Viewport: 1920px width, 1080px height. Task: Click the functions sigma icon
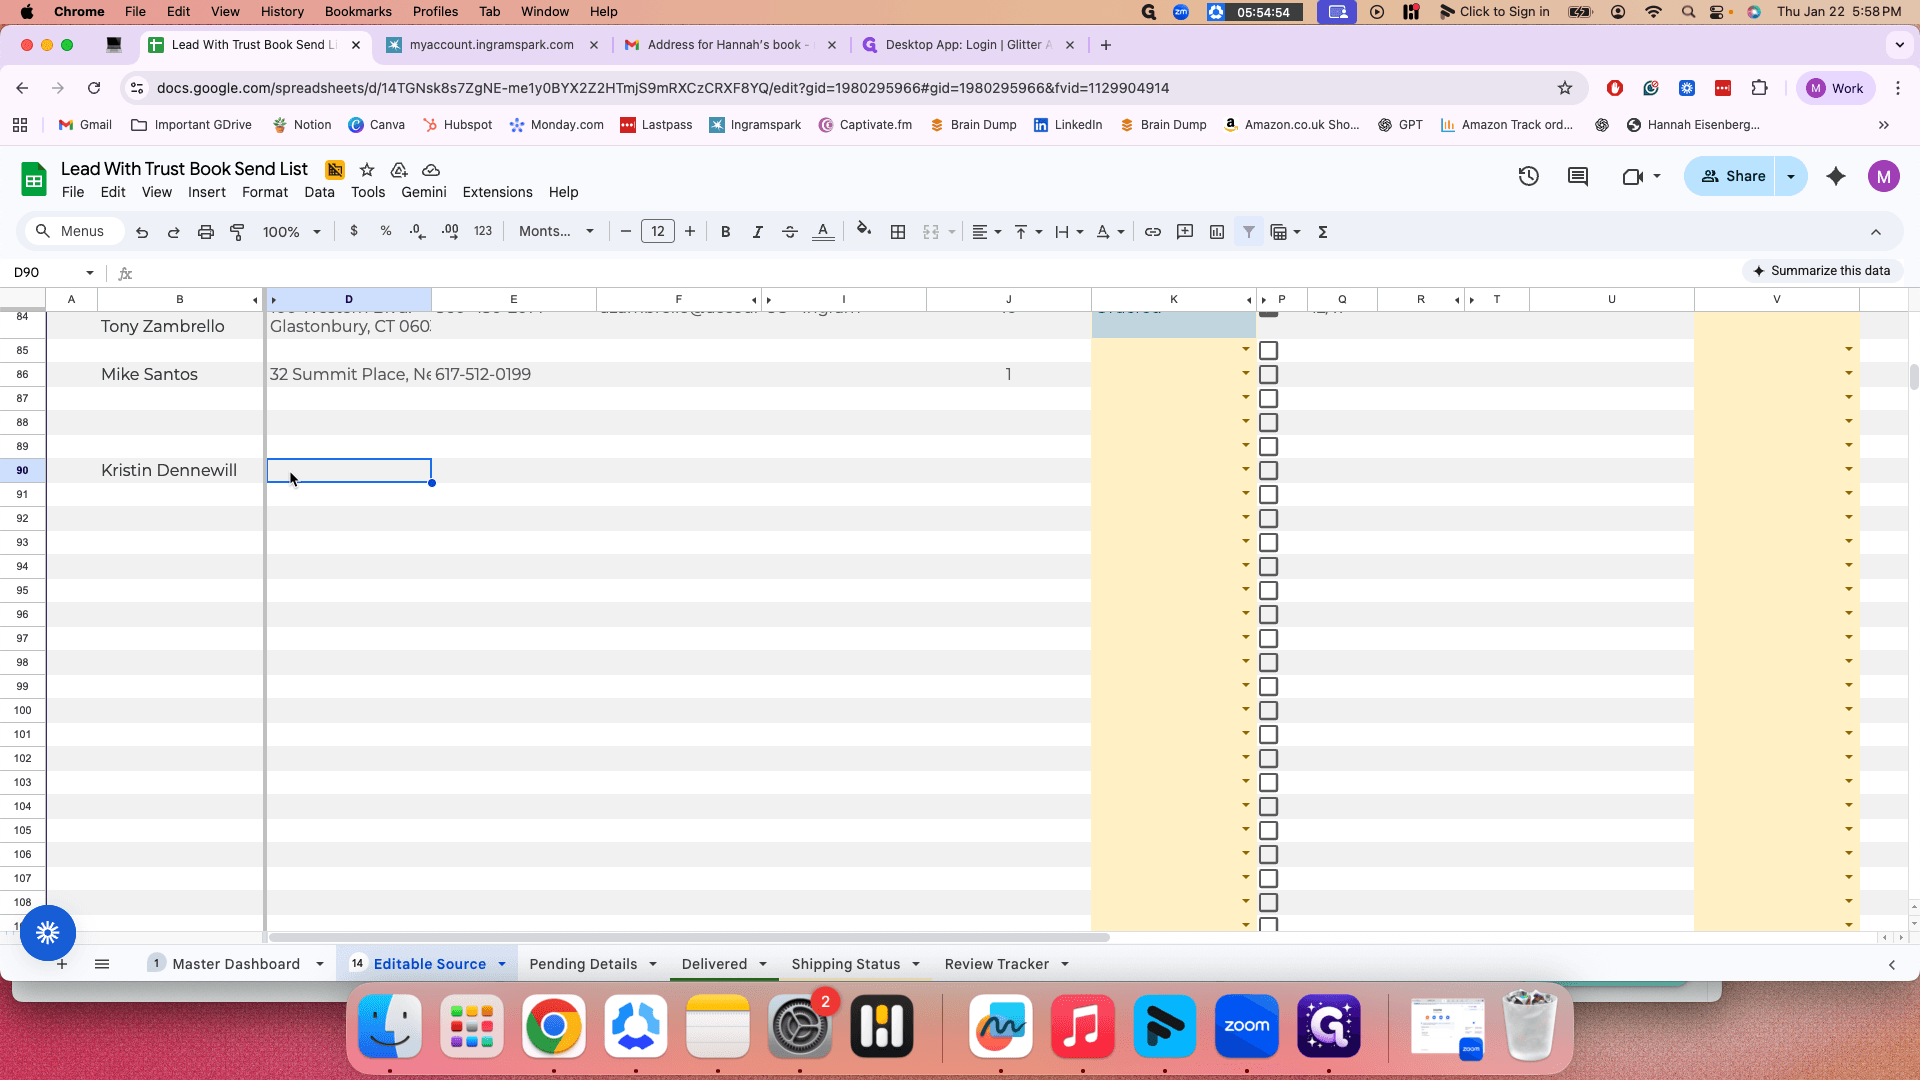pos(1323,232)
